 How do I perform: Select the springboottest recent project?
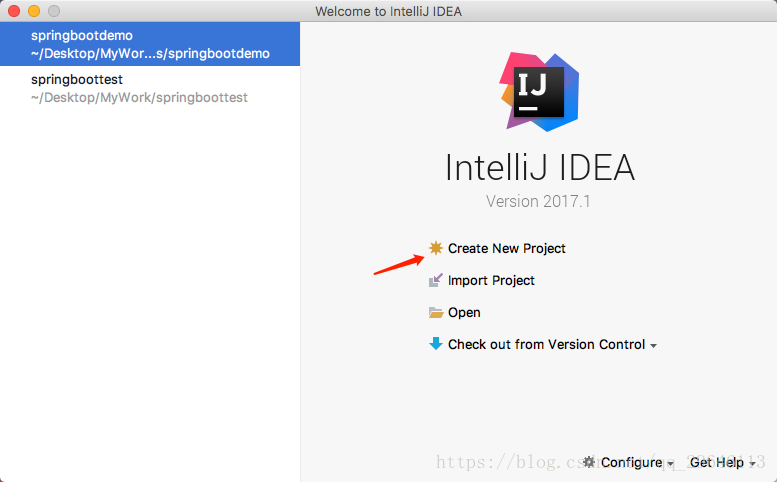[150, 88]
